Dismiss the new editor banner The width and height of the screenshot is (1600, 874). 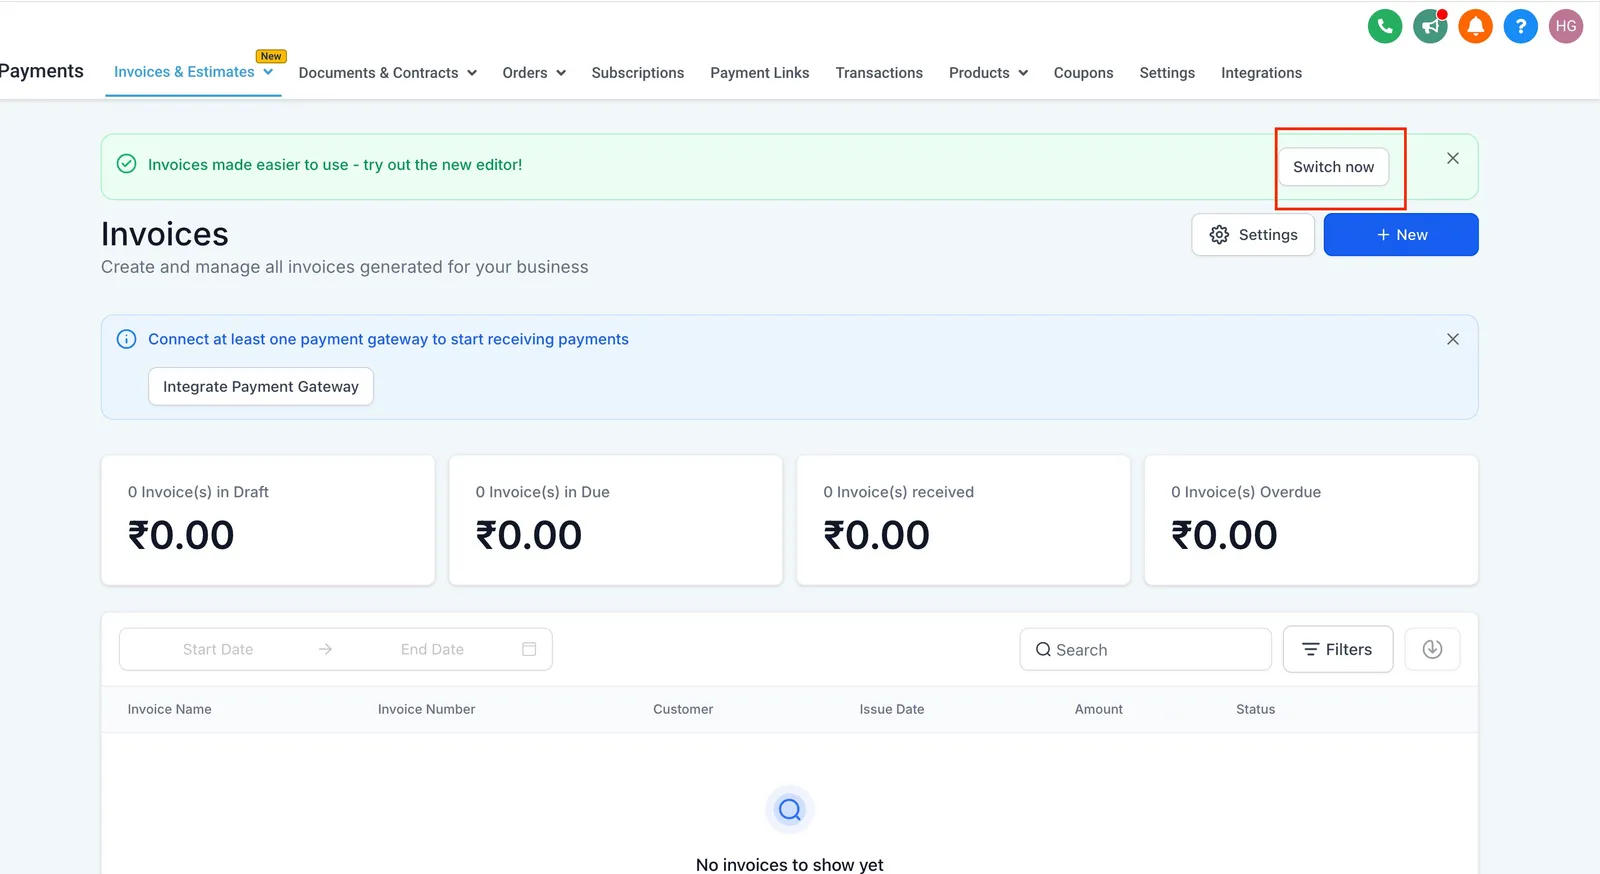tap(1453, 158)
